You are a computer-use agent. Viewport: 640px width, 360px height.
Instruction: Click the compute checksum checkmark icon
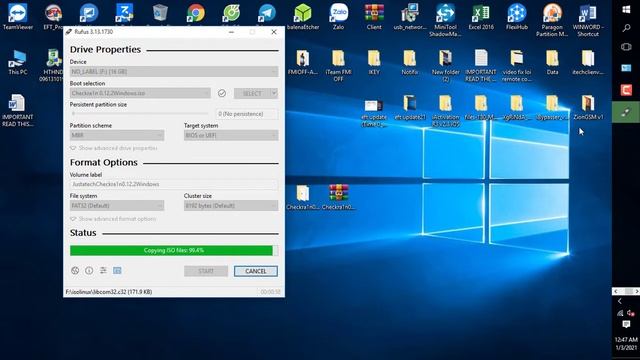point(222,93)
